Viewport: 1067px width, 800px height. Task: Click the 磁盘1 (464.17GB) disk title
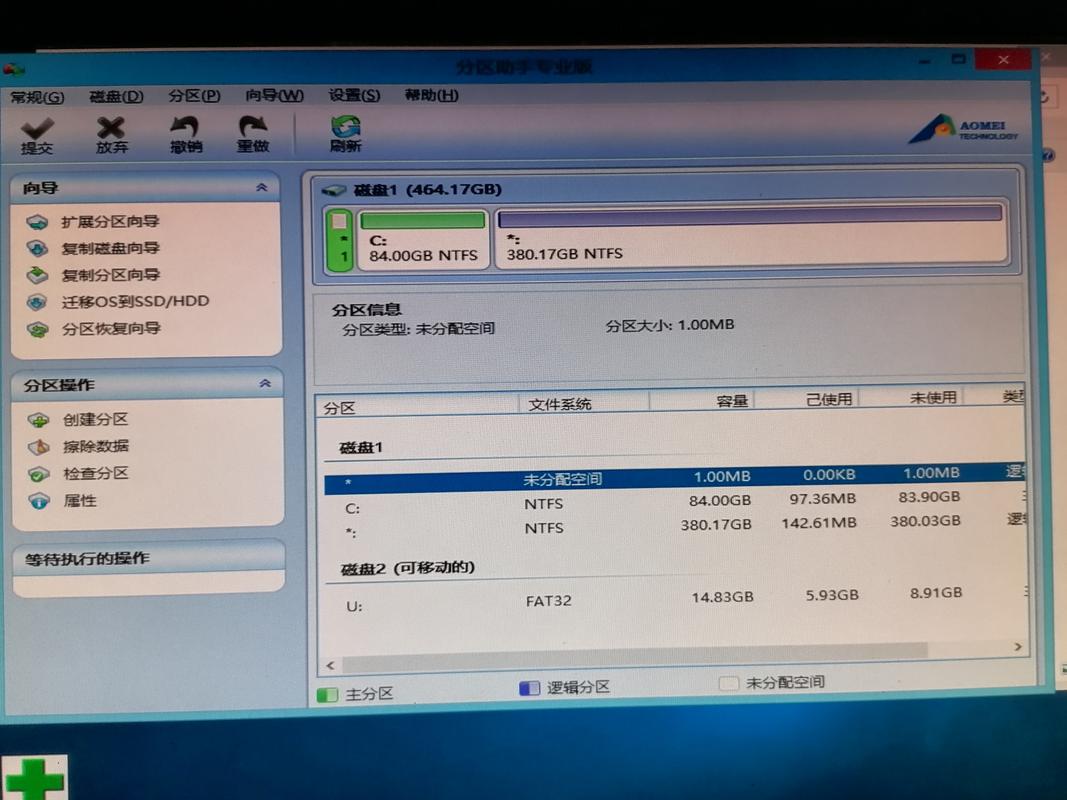428,190
